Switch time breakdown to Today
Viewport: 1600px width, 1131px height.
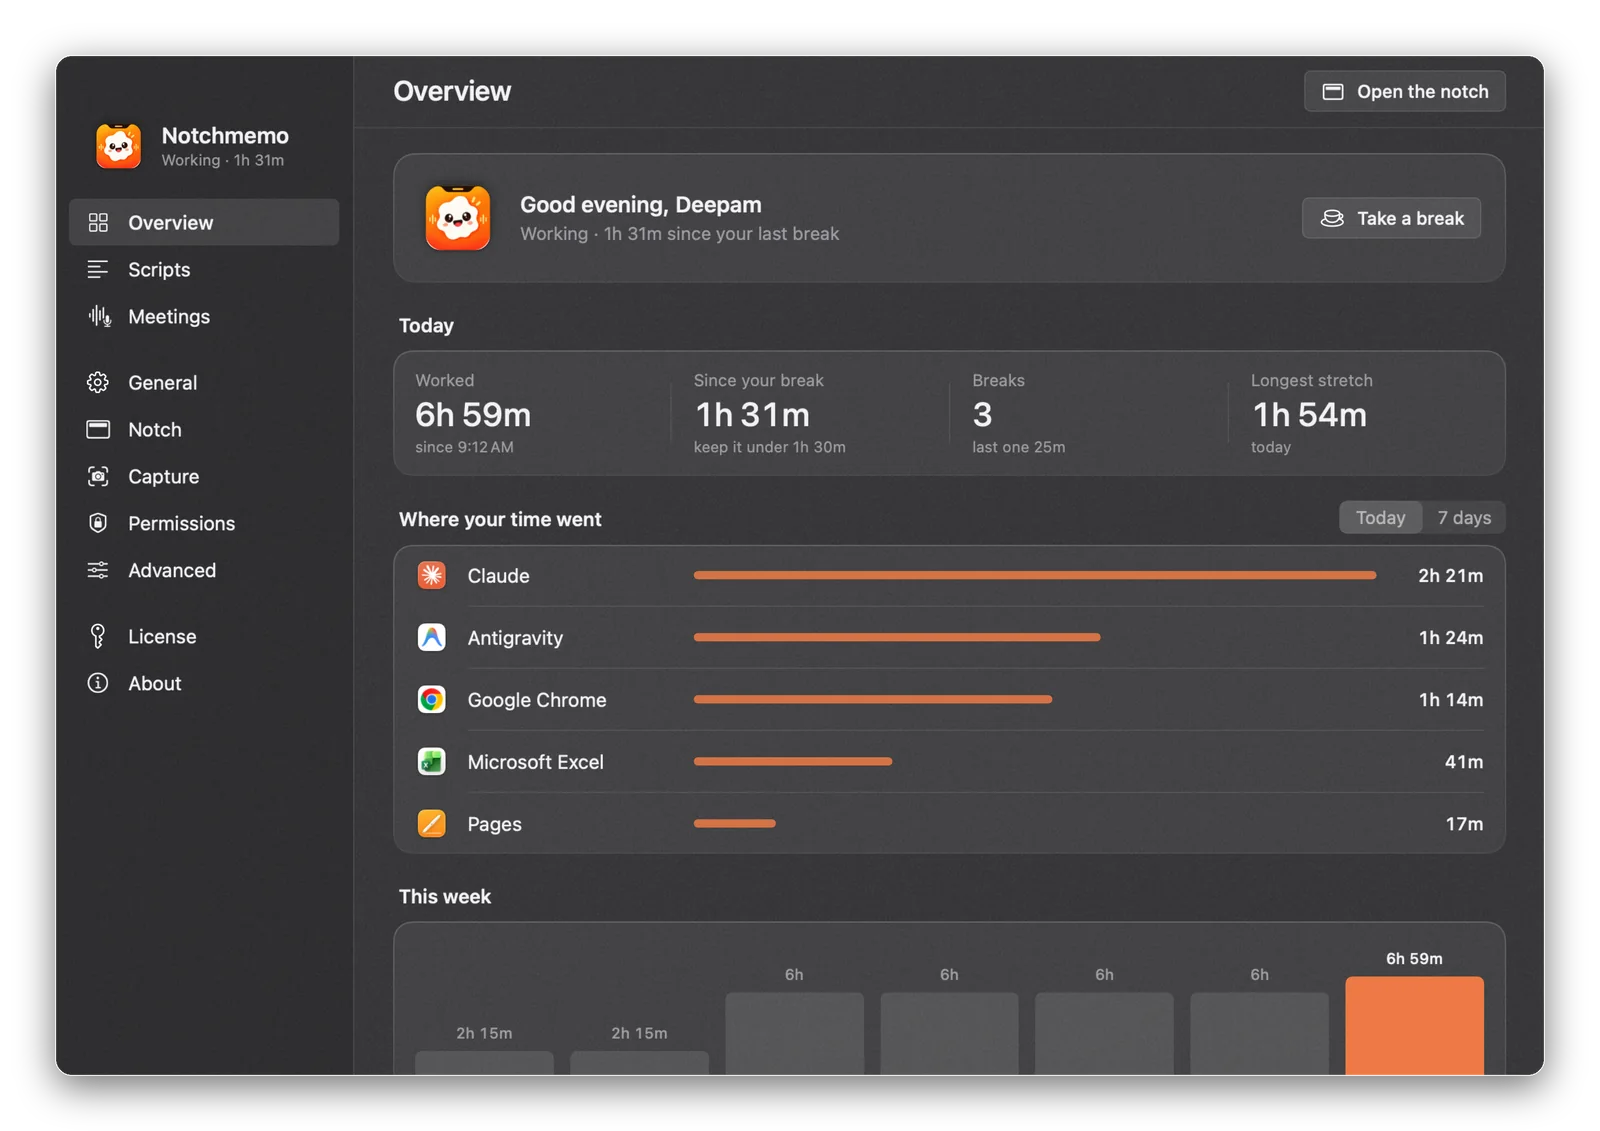(1381, 517)
